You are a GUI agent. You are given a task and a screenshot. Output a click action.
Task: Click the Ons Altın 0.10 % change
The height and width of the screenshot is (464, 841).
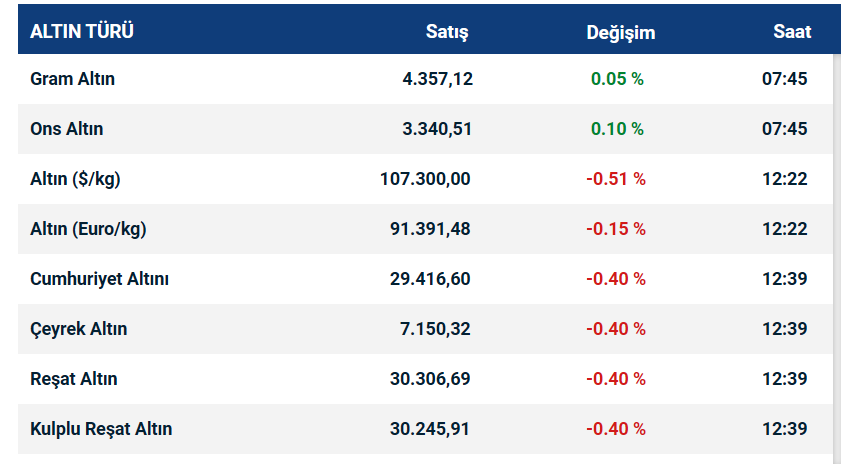617,129
